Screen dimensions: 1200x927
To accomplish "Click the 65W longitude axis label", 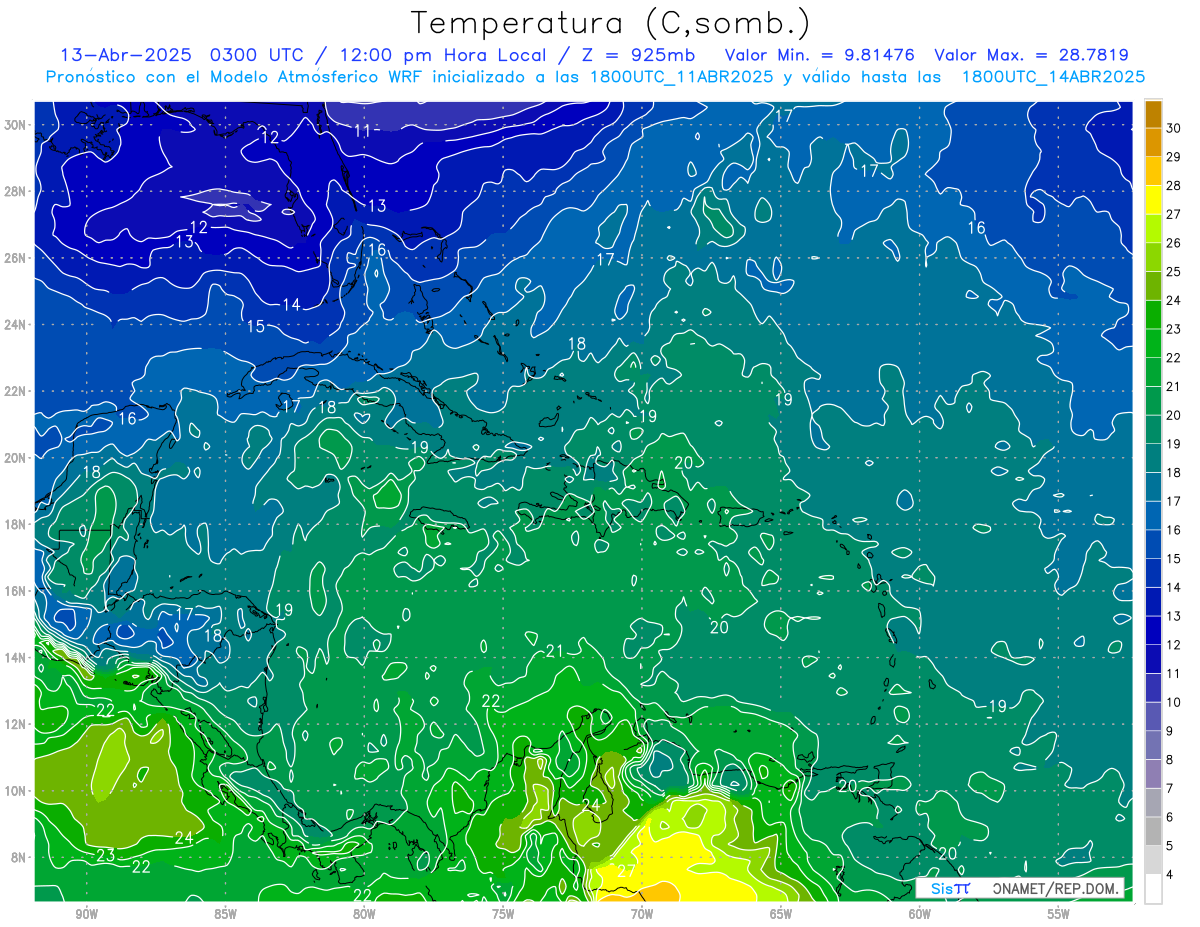I will [x=781, y=914].
